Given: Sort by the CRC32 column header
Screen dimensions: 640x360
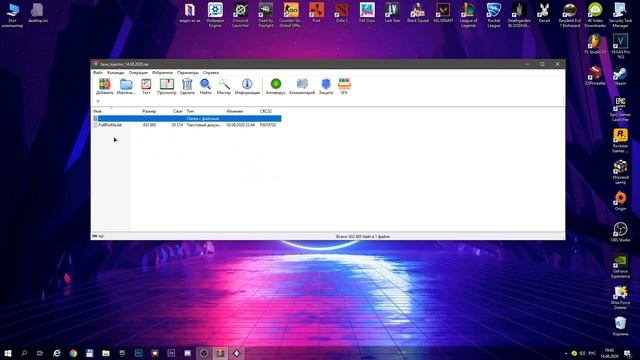Looking at the screenshot, I should tap(266, 111).
